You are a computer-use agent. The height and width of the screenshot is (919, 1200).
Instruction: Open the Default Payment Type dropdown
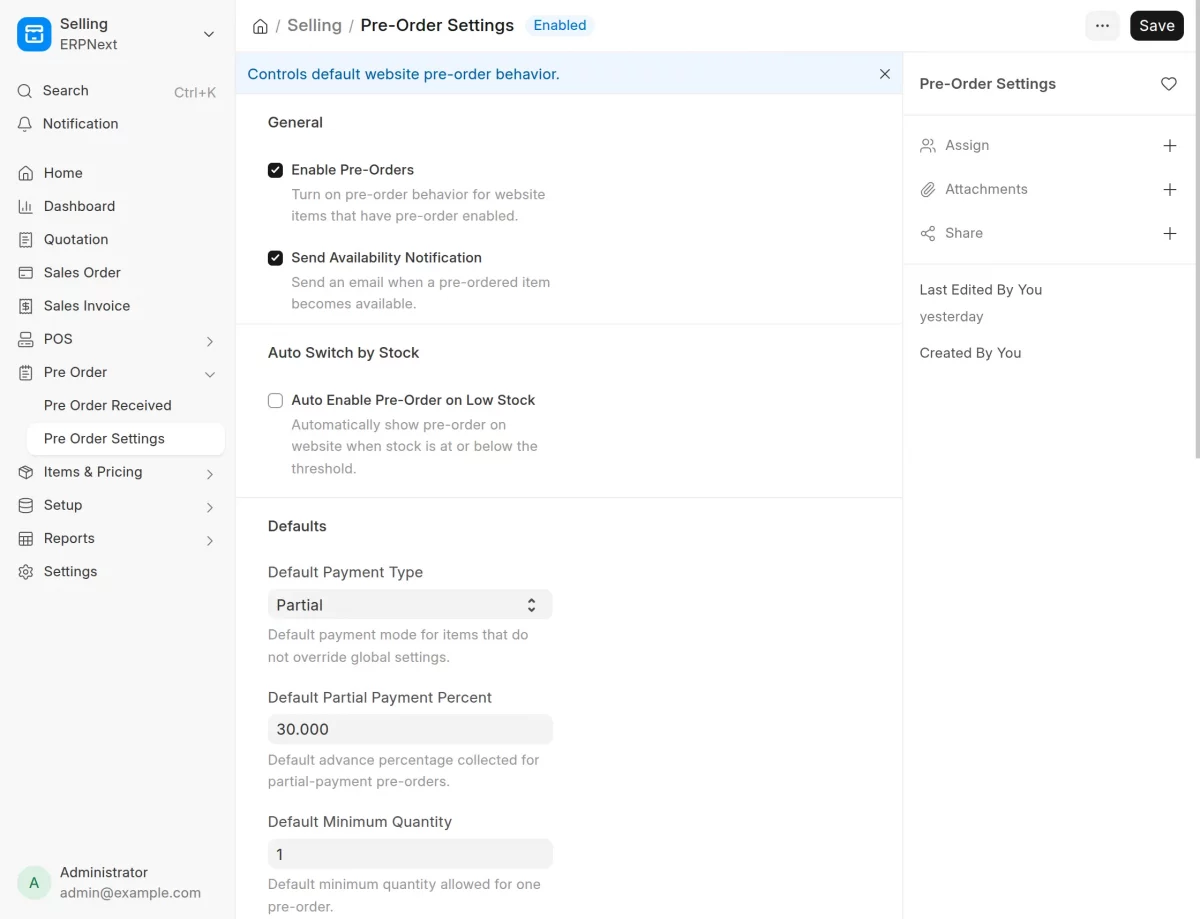coord(410,605)
